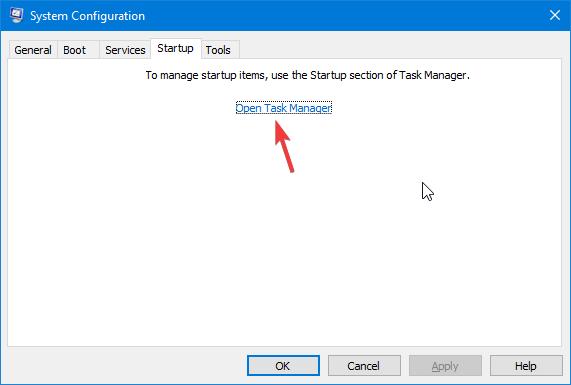Switch to the General tab

[33, 50]
